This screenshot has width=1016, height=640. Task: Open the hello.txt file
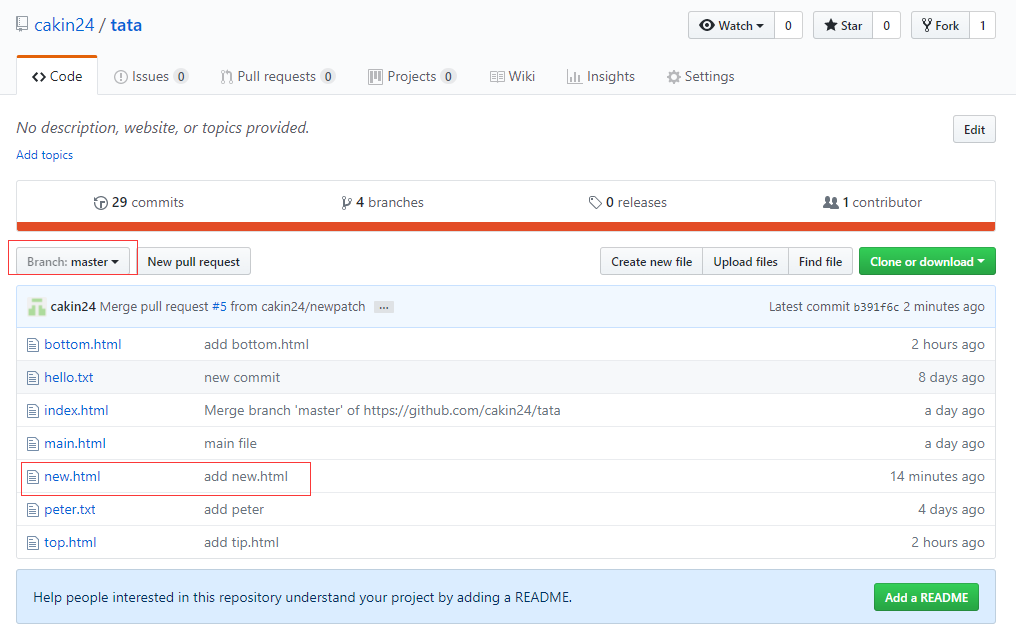pyautogui.click(x=69, y=378)
